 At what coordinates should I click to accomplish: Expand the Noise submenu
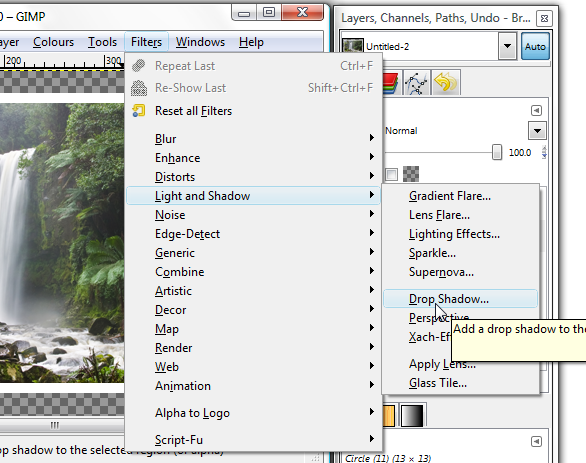click(x=253, y=215)
